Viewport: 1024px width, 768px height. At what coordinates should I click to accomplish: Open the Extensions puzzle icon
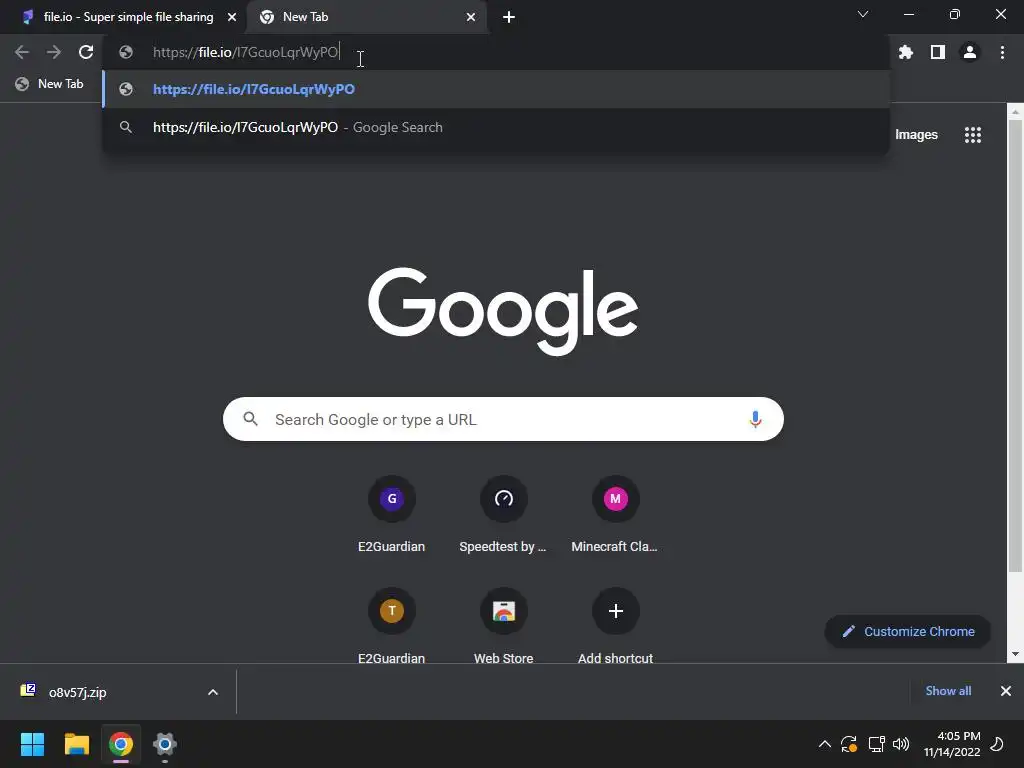[906, 52]
